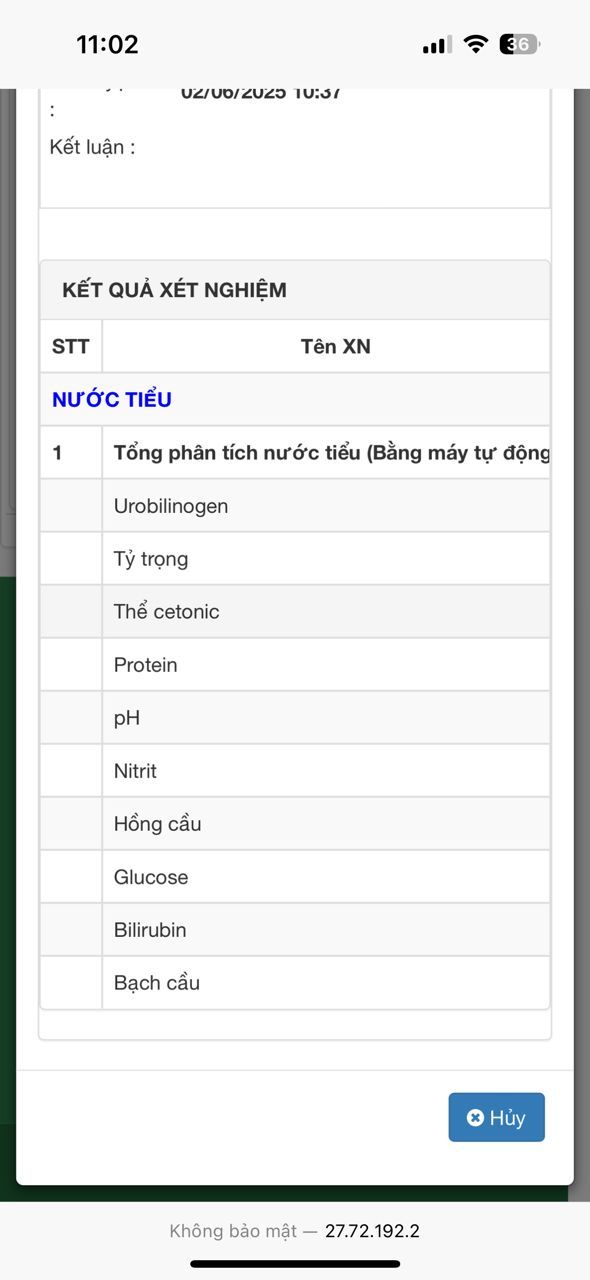
Task: Tap the Không bảo mật security label
Action: [233, 1231]
